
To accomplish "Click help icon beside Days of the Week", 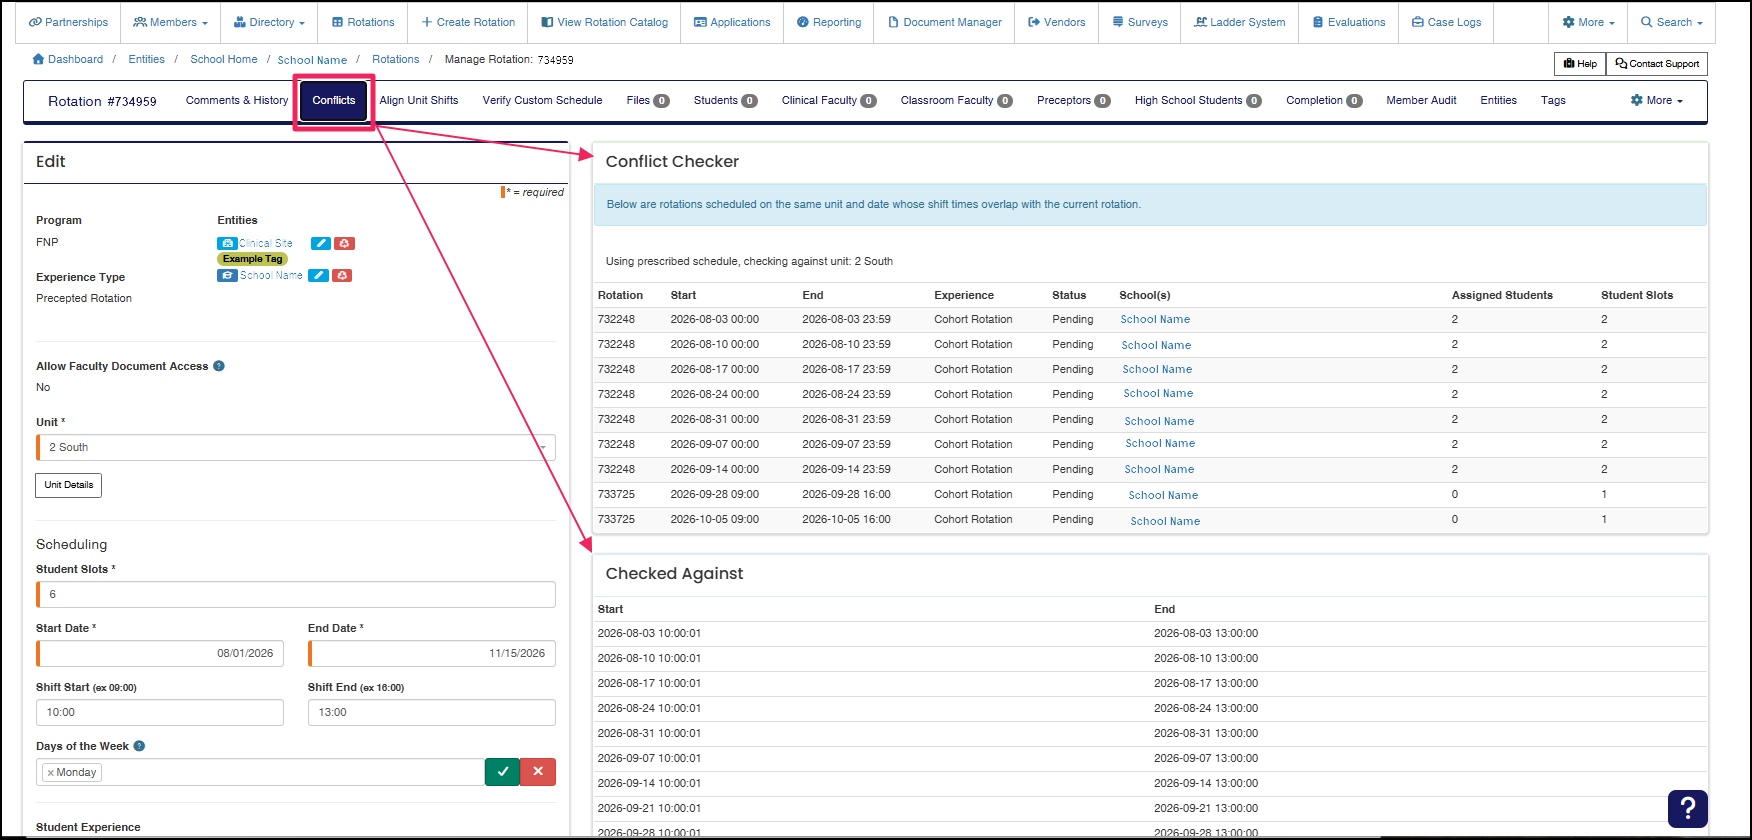I will click(x=139, y=746).
